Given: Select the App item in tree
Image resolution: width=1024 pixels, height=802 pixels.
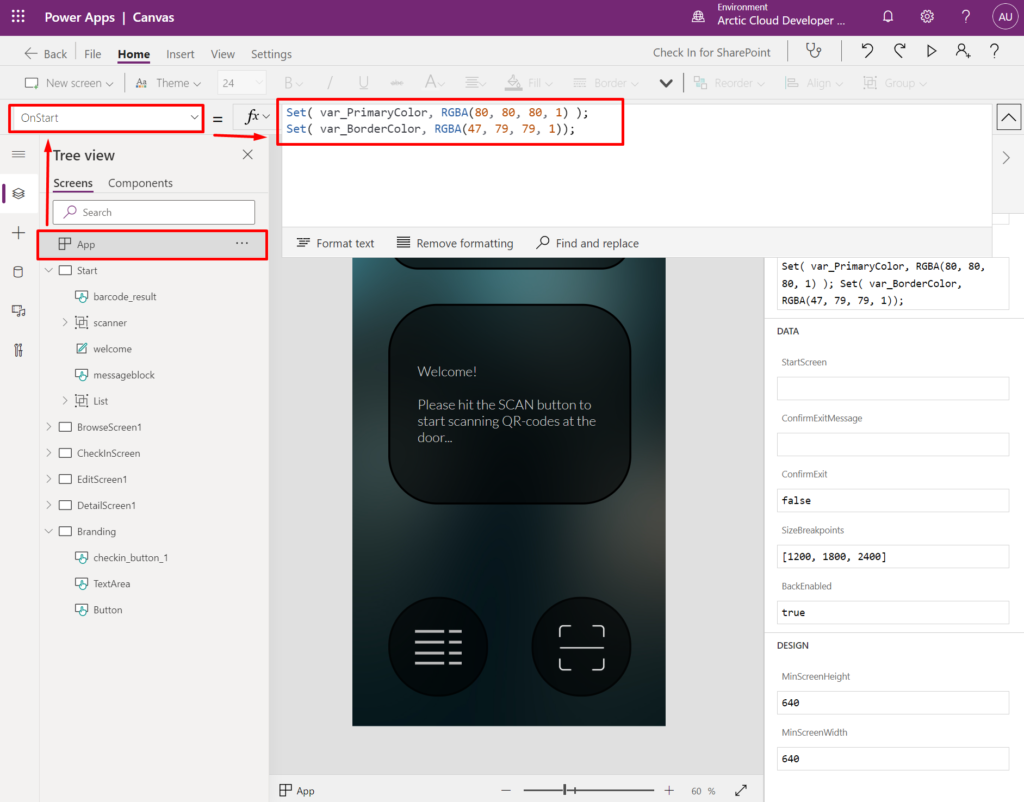Looking at the screenshot, I should point(152,244).
